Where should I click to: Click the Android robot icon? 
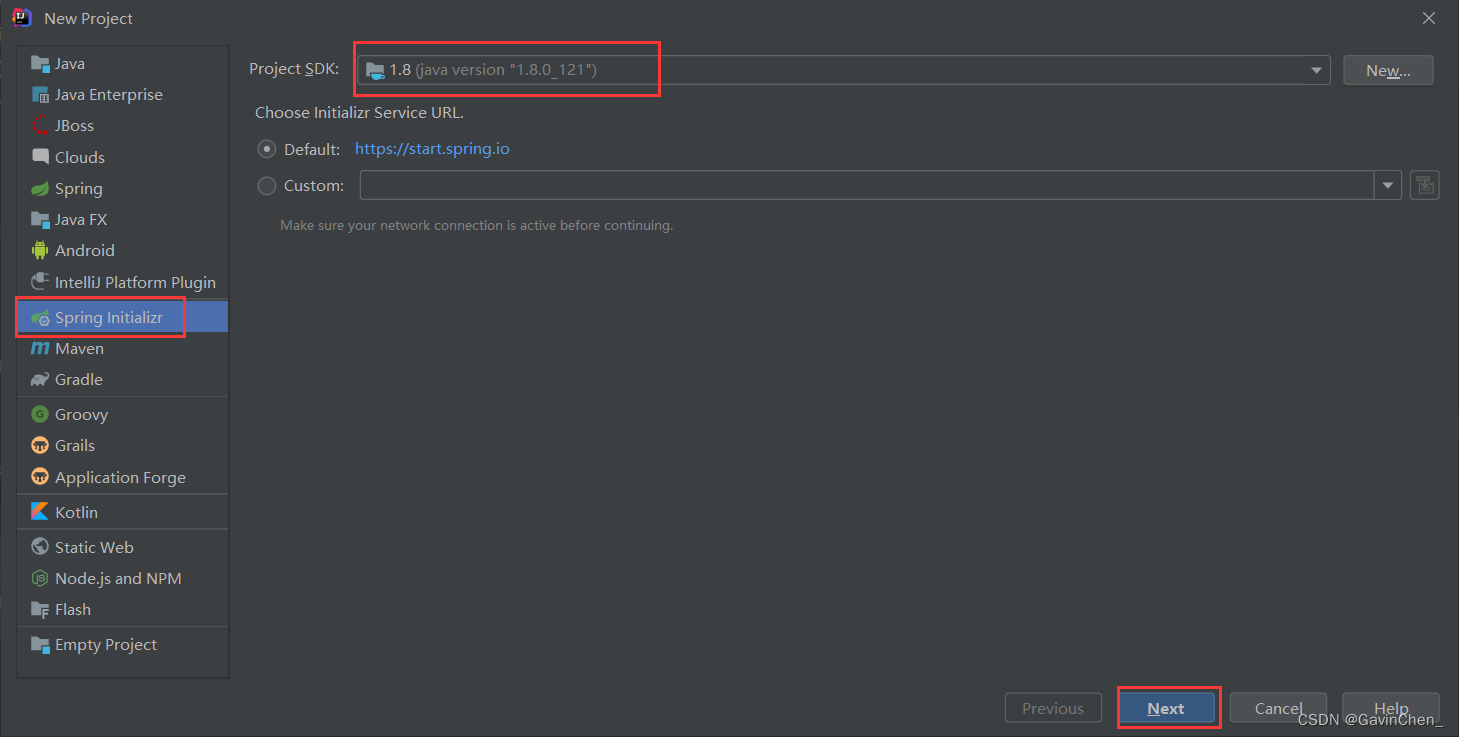point(40,251)
